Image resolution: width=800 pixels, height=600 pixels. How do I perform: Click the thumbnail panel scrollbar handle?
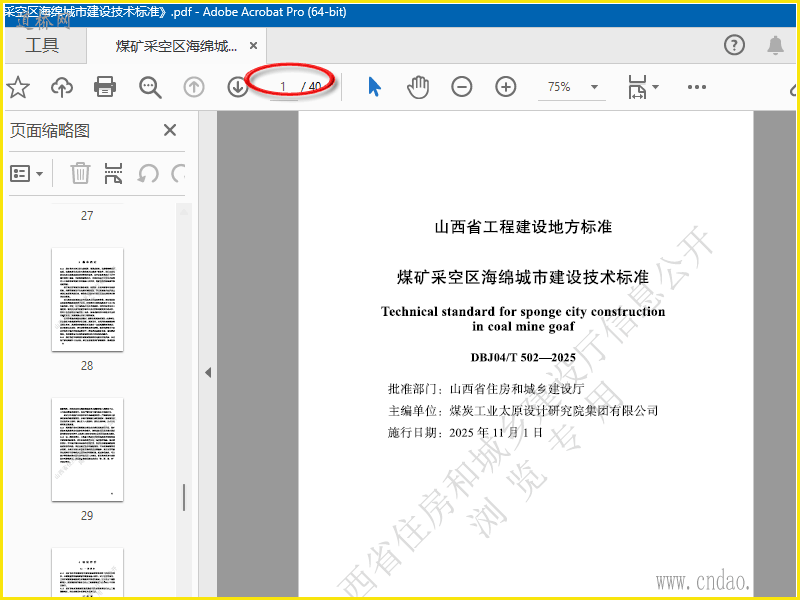click(184, 497)
